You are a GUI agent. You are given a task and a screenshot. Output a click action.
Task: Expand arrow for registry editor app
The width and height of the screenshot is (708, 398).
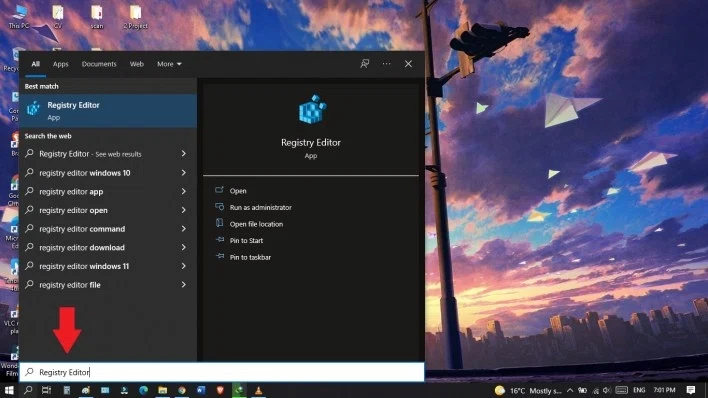click(x=184, y=192)
